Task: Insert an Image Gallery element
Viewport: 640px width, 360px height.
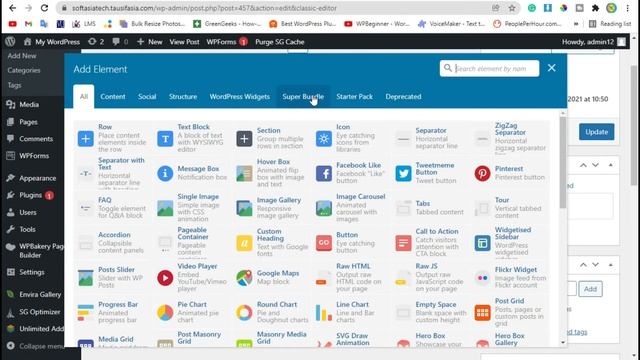Action: (x=271, y=208)
